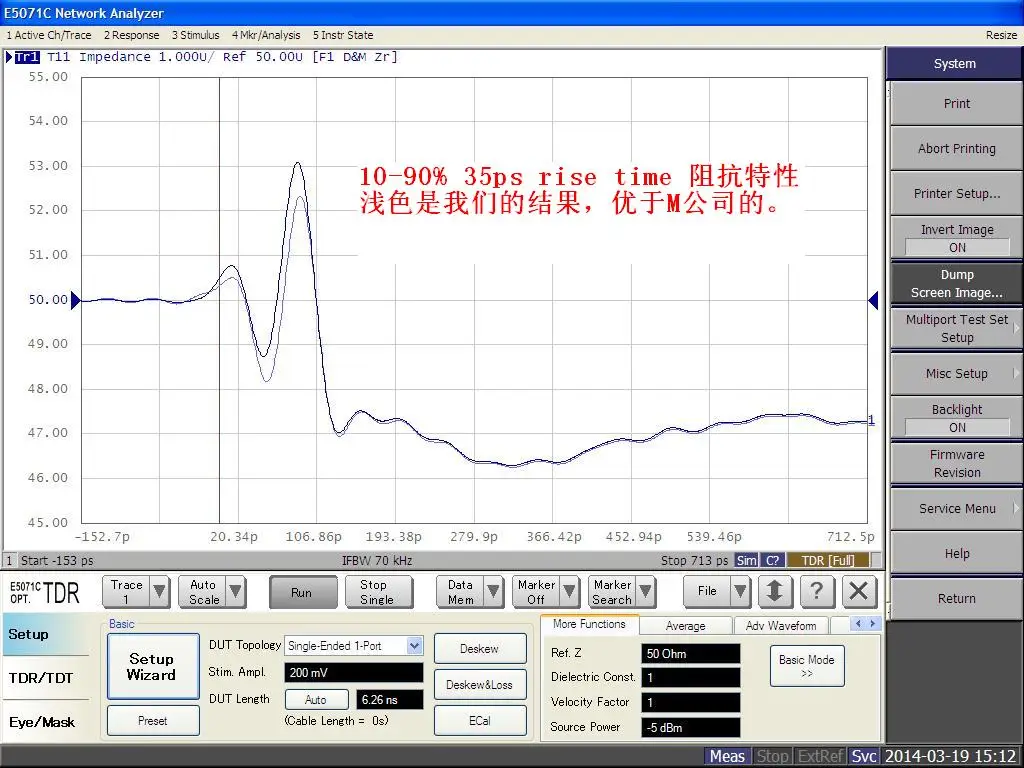The width and height of the screenshot is (1024, 768).
Task: Click the Sim status indicator
Action: pyautogui.click(x=746, y=561)
